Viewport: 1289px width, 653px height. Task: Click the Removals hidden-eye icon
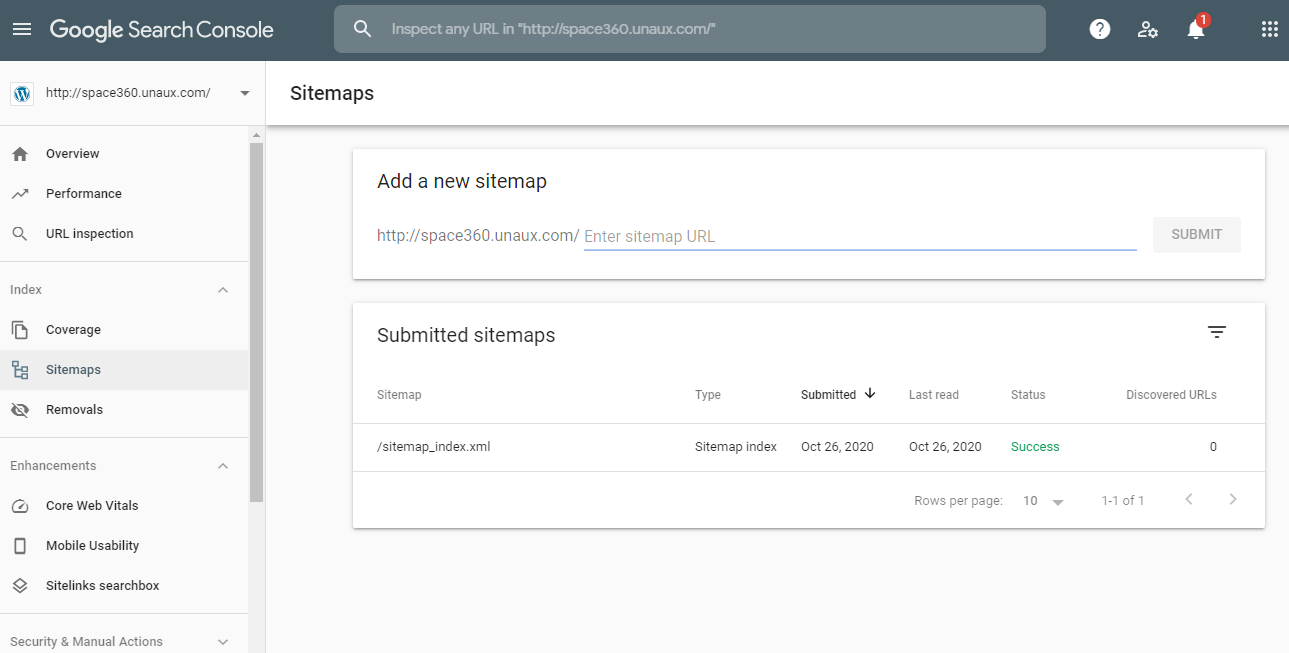click(x=20, y=409)
